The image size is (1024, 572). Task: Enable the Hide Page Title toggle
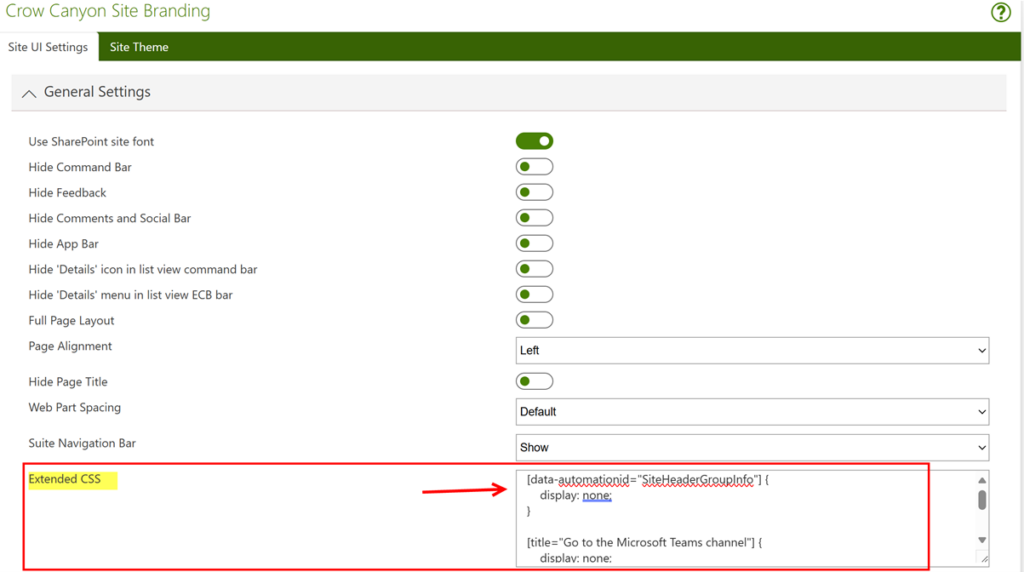pos(534,381)
